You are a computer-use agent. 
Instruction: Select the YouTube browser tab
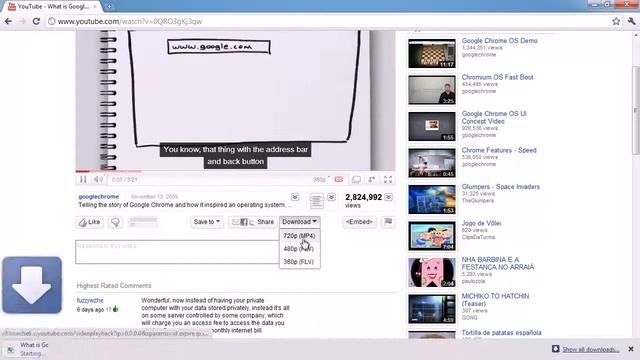coord(53,7)
